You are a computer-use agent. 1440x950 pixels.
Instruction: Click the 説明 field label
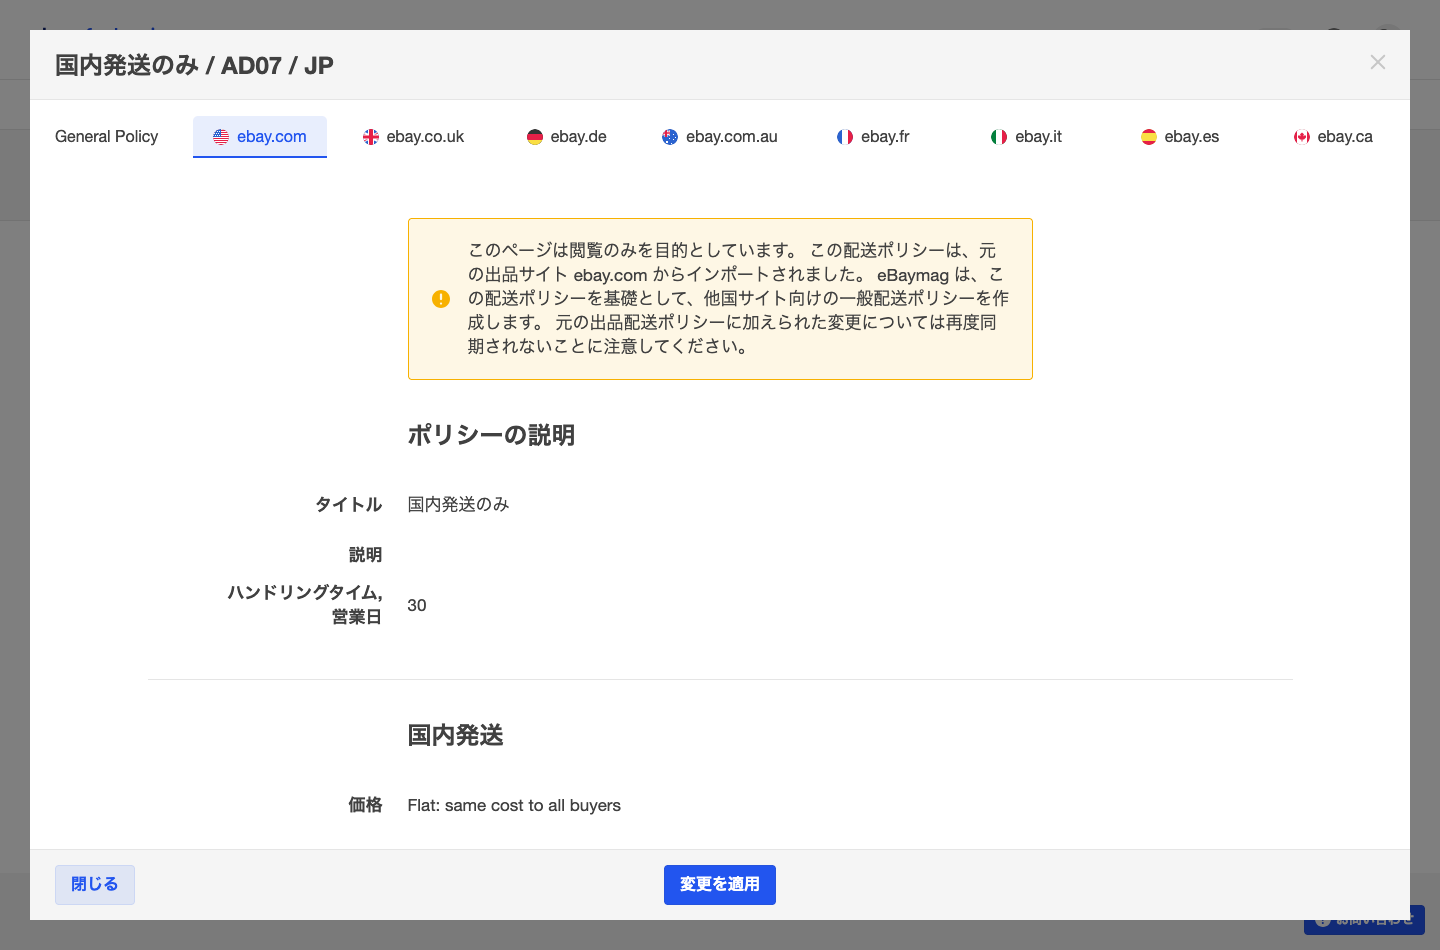(x=366, y=554)
